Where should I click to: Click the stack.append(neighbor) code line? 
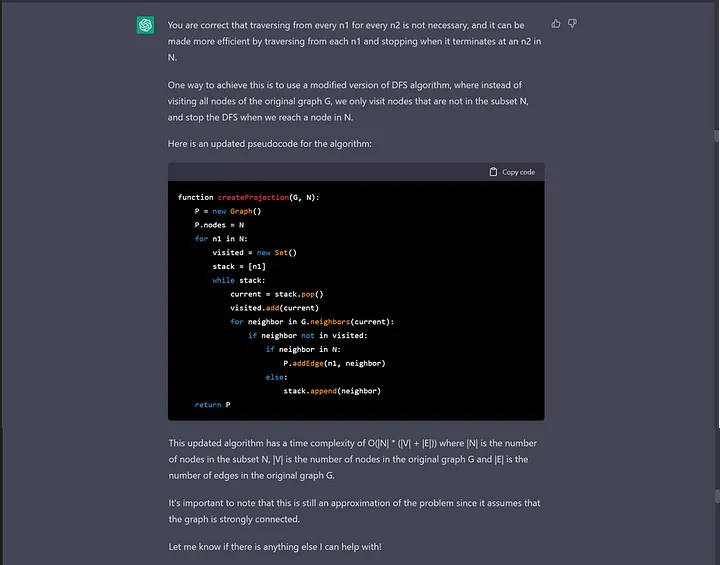click(x=332, y=391)
